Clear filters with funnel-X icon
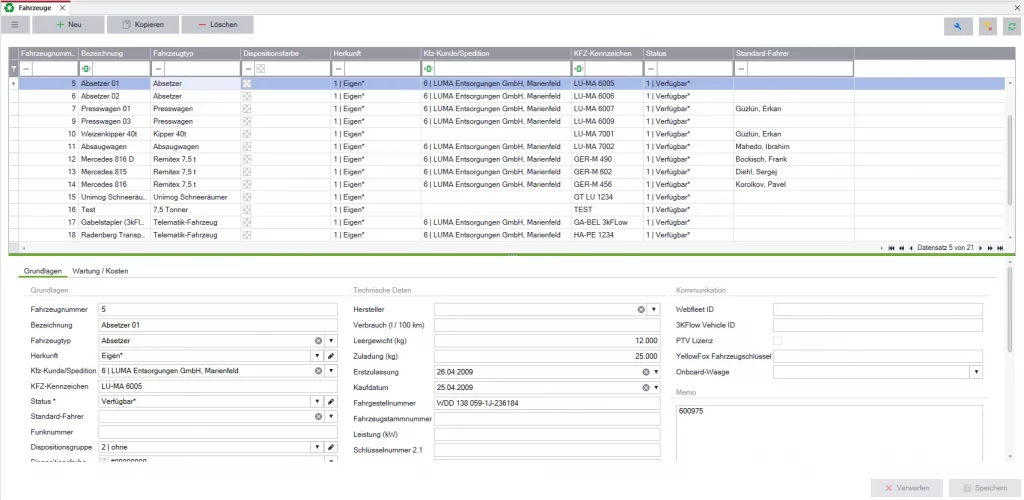 (x=988, y=27)
